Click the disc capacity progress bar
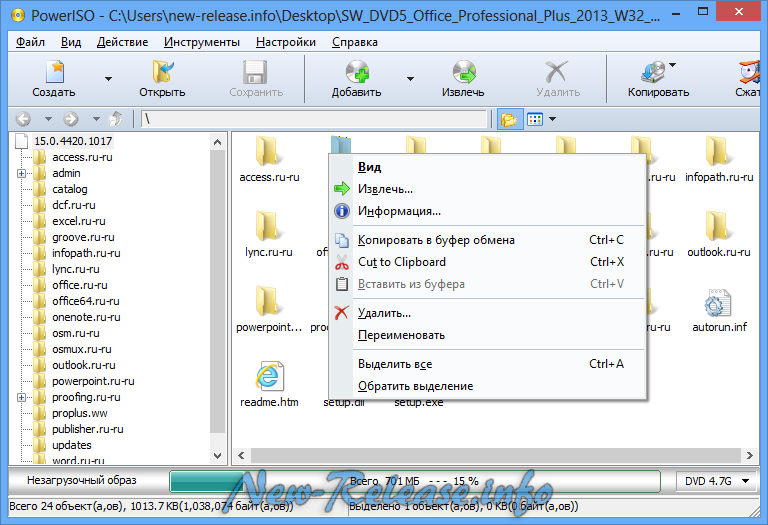 (x=415, y=481)
